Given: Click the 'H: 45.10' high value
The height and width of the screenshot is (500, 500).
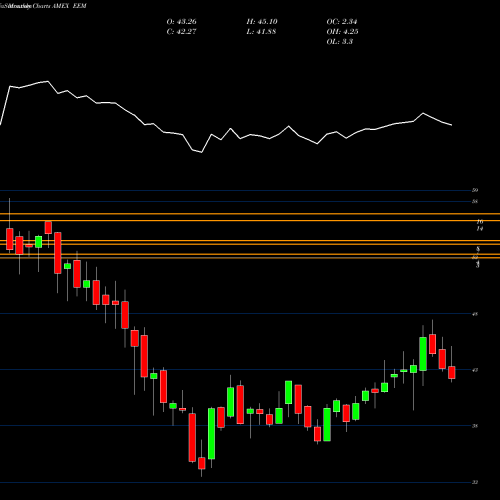Looking at the screenshot, I should point(262,22).
